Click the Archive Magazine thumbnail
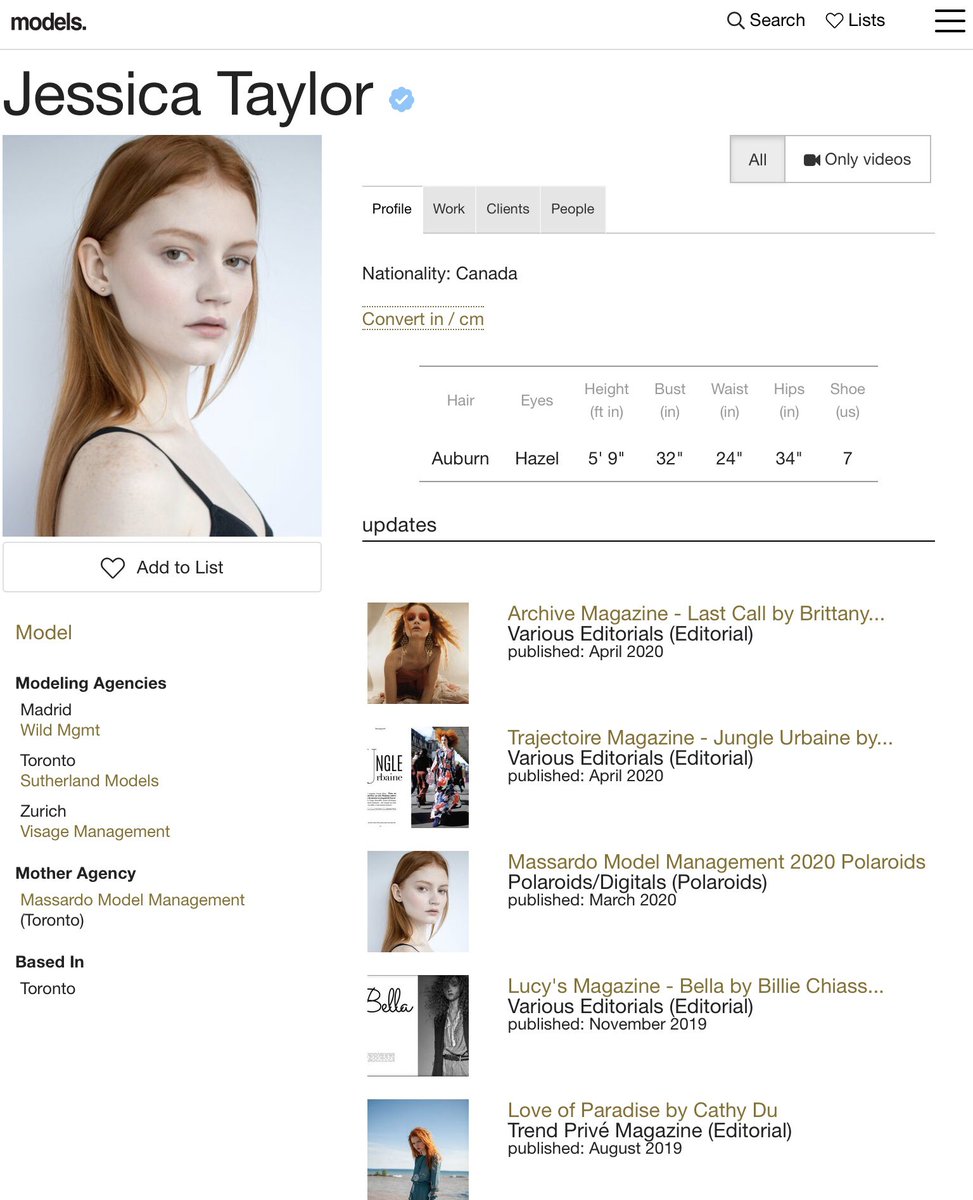Image resolution: width=973 pixels, height=1200 pixels. pyautogui.click(x=418, y=653)
